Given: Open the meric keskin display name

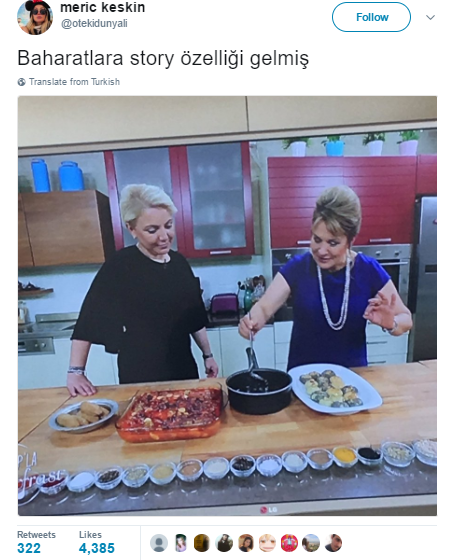Looking at the screenshot, I should click(x=103, y=7).
